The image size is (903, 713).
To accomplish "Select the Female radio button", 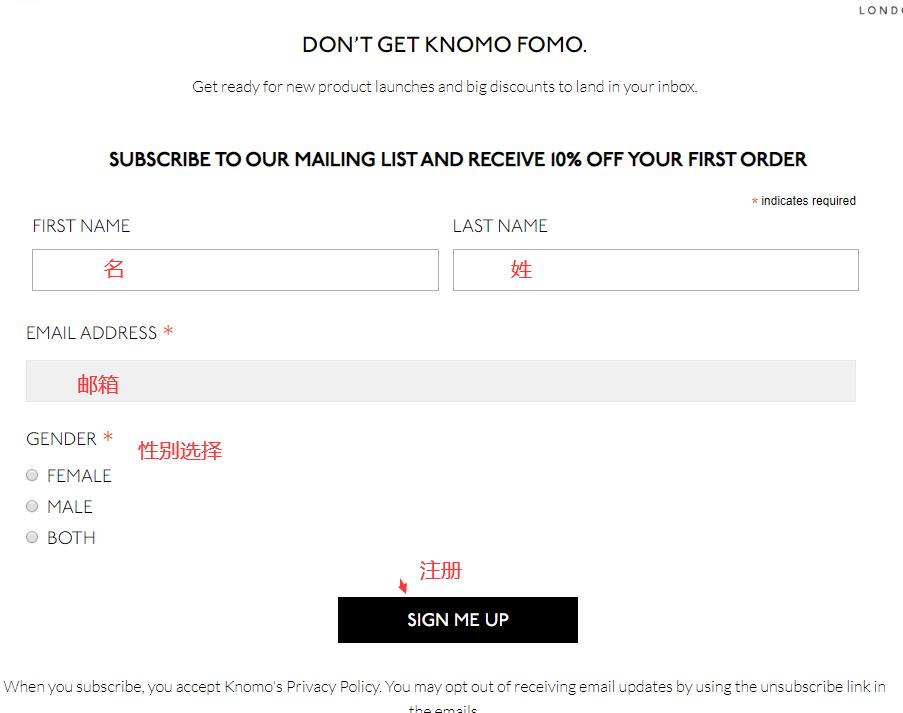I will [x=32, y=475].
